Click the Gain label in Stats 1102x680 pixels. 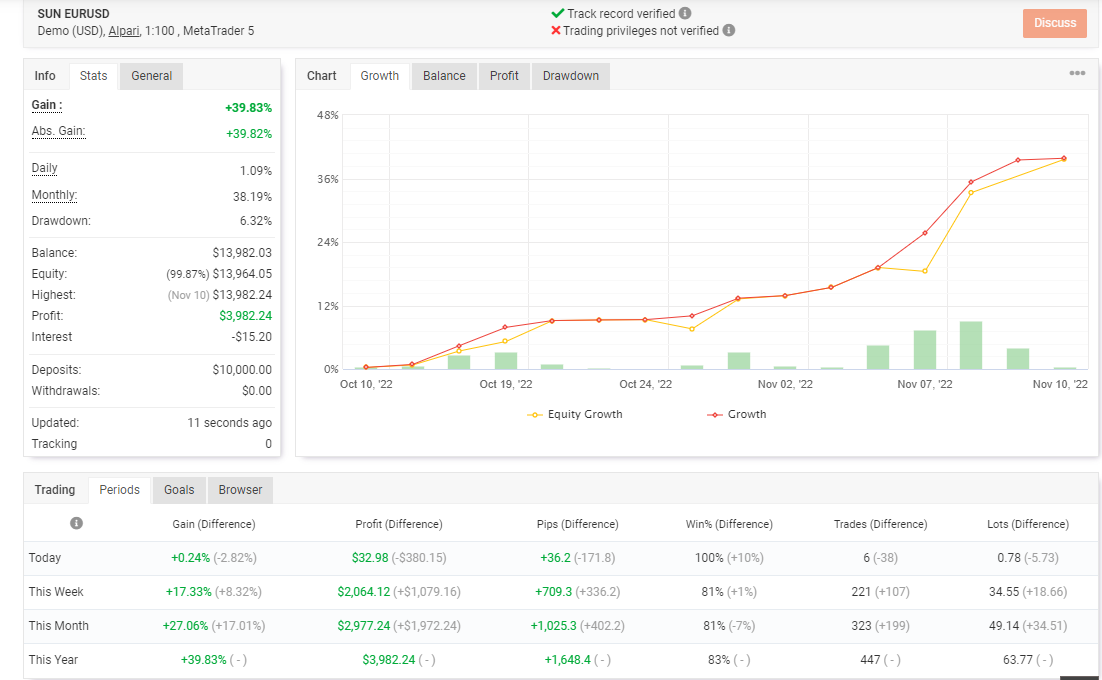click(46, 105)
